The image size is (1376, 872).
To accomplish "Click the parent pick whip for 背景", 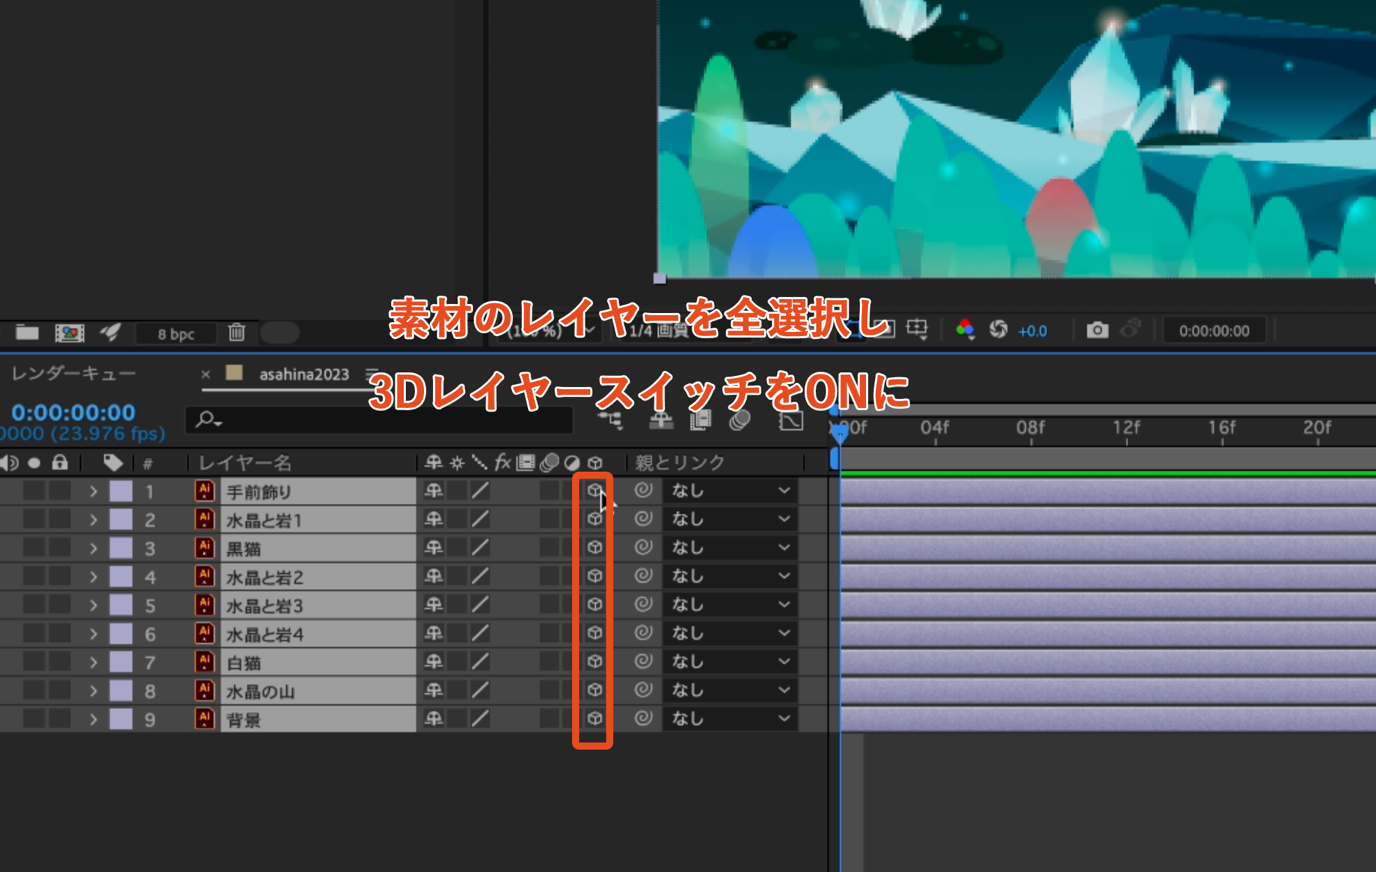I will (x=643, y=718).
